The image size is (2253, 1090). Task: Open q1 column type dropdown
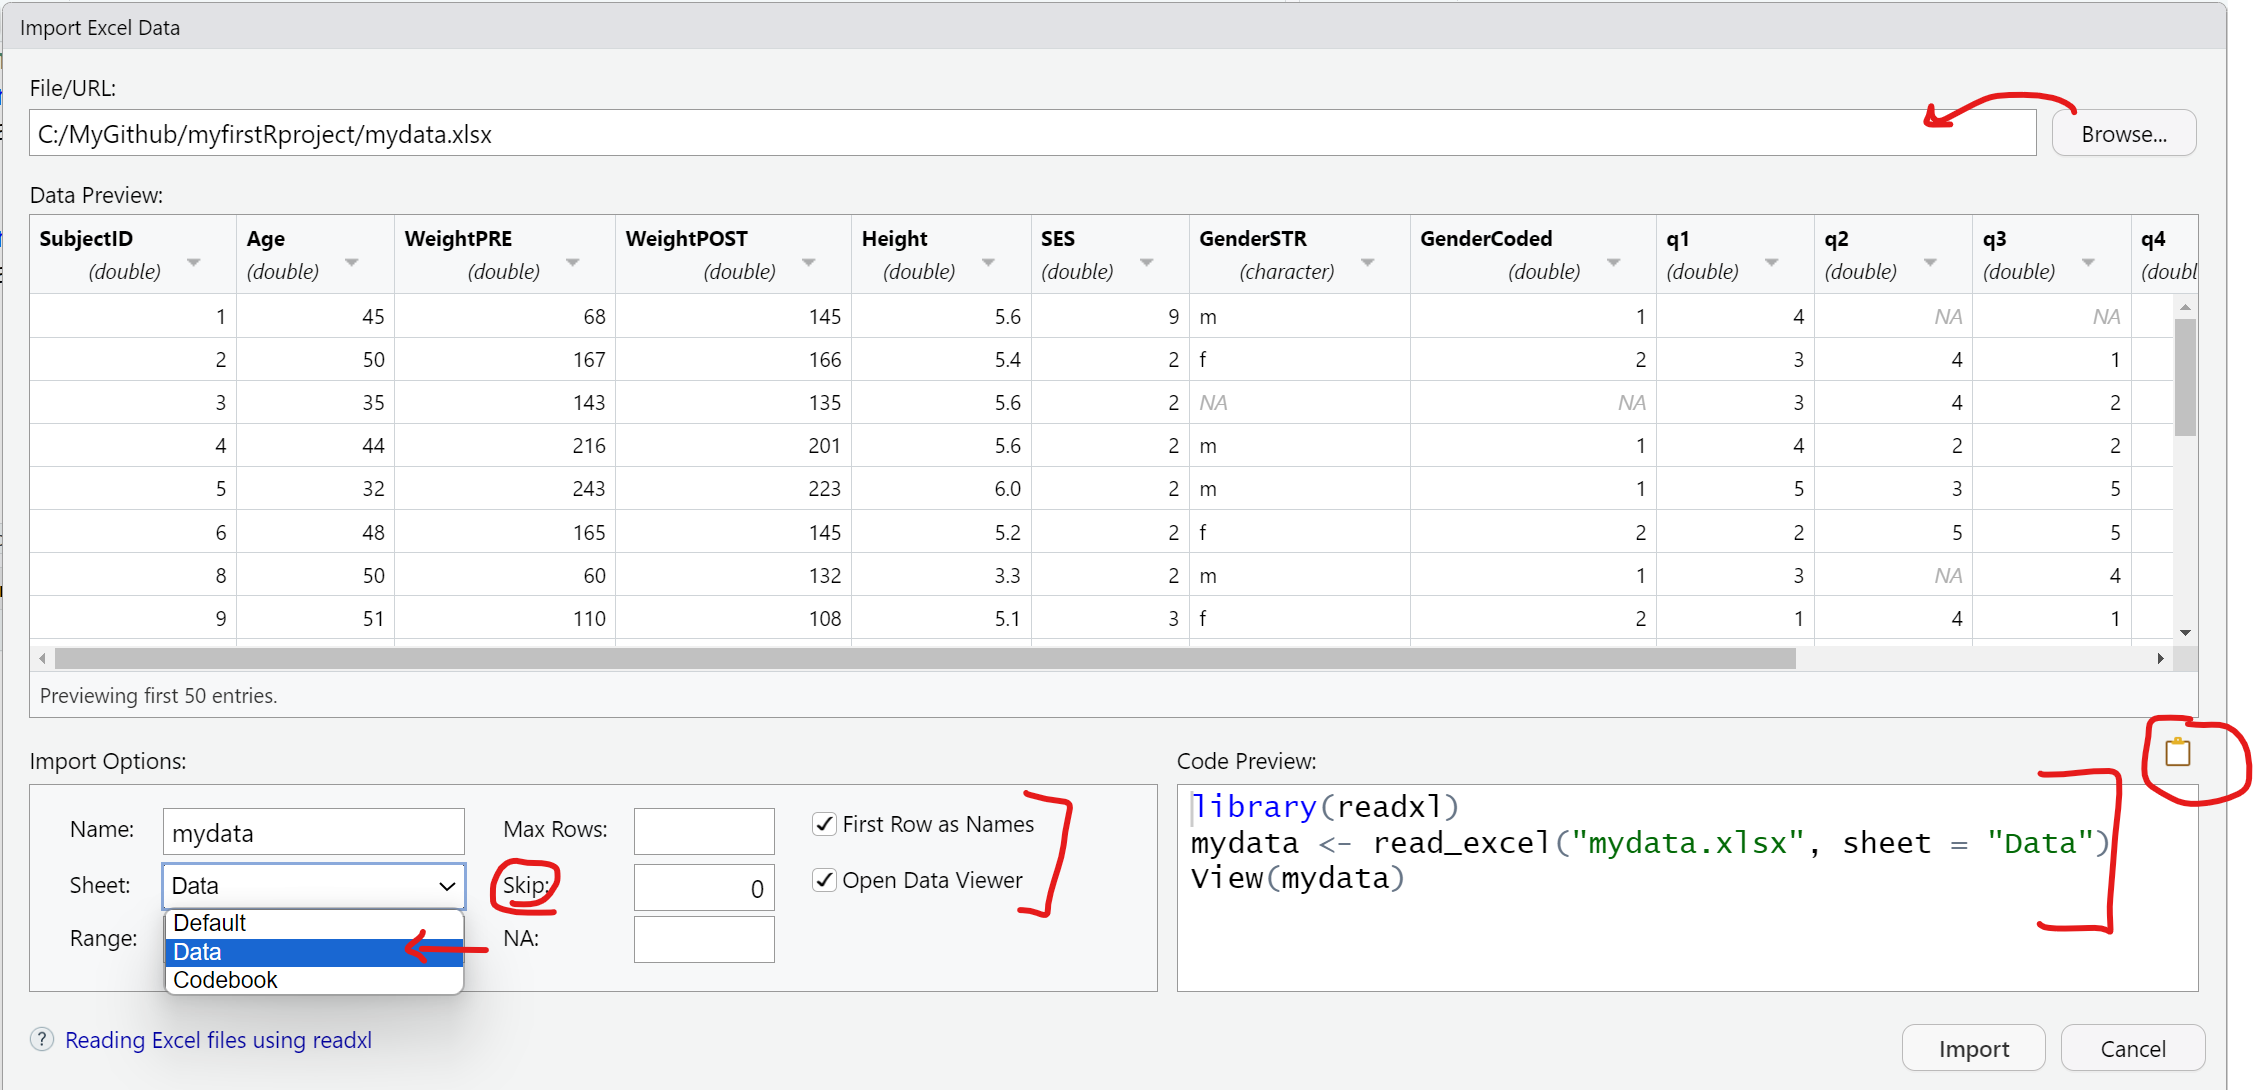[1772, 262]
